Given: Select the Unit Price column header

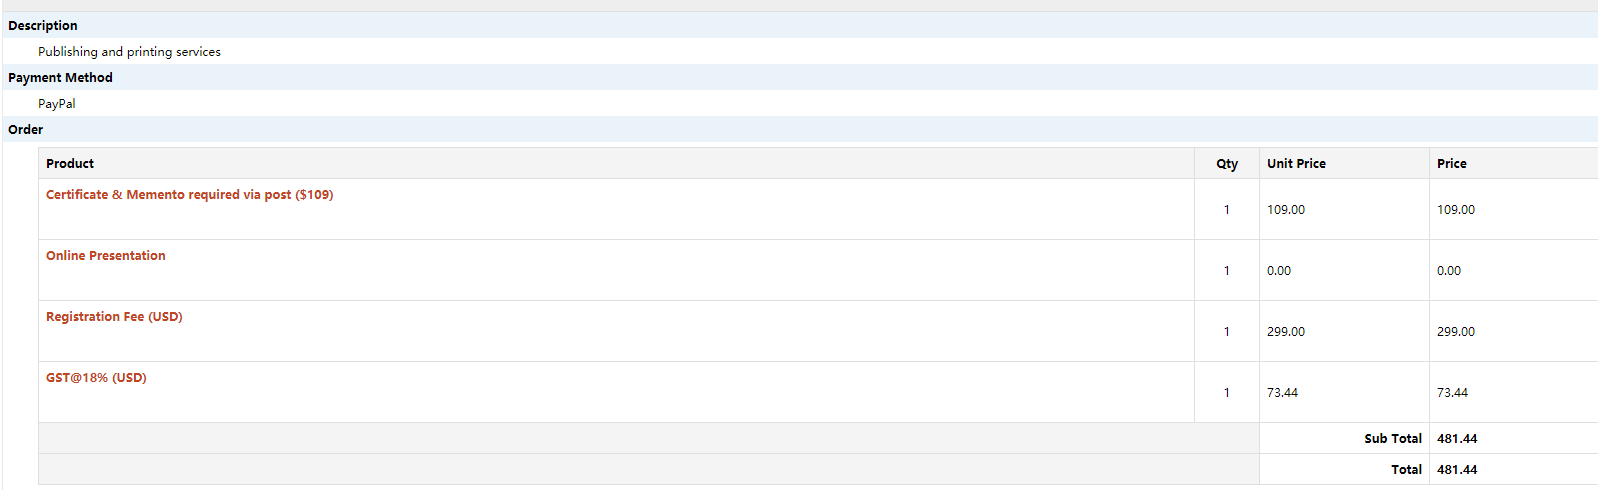Looking at the screenshot, I should 1296,164.
